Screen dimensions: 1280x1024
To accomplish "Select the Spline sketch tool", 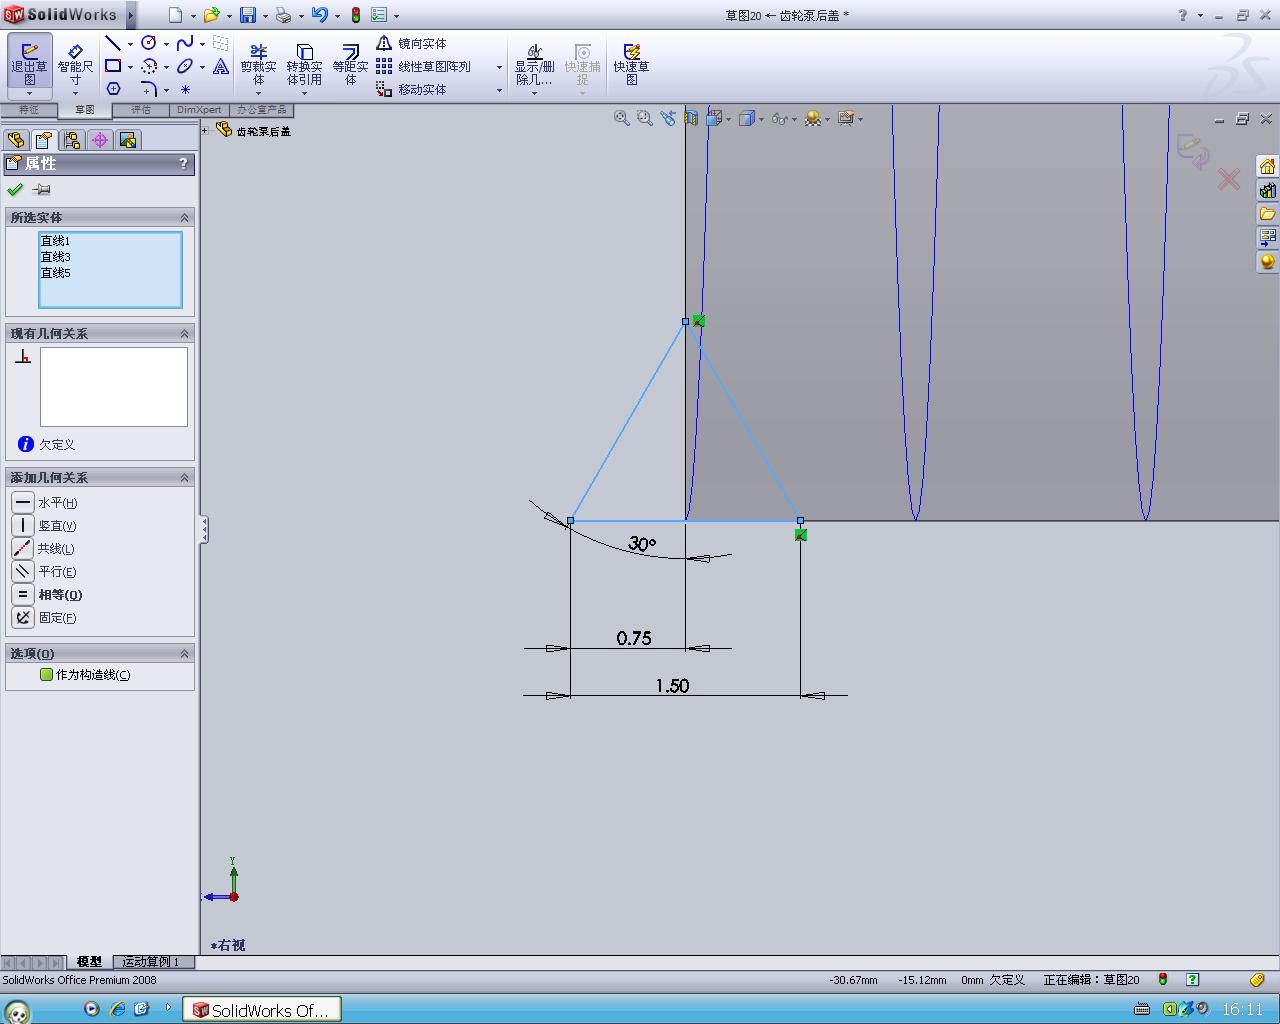I will click(185, 43).
